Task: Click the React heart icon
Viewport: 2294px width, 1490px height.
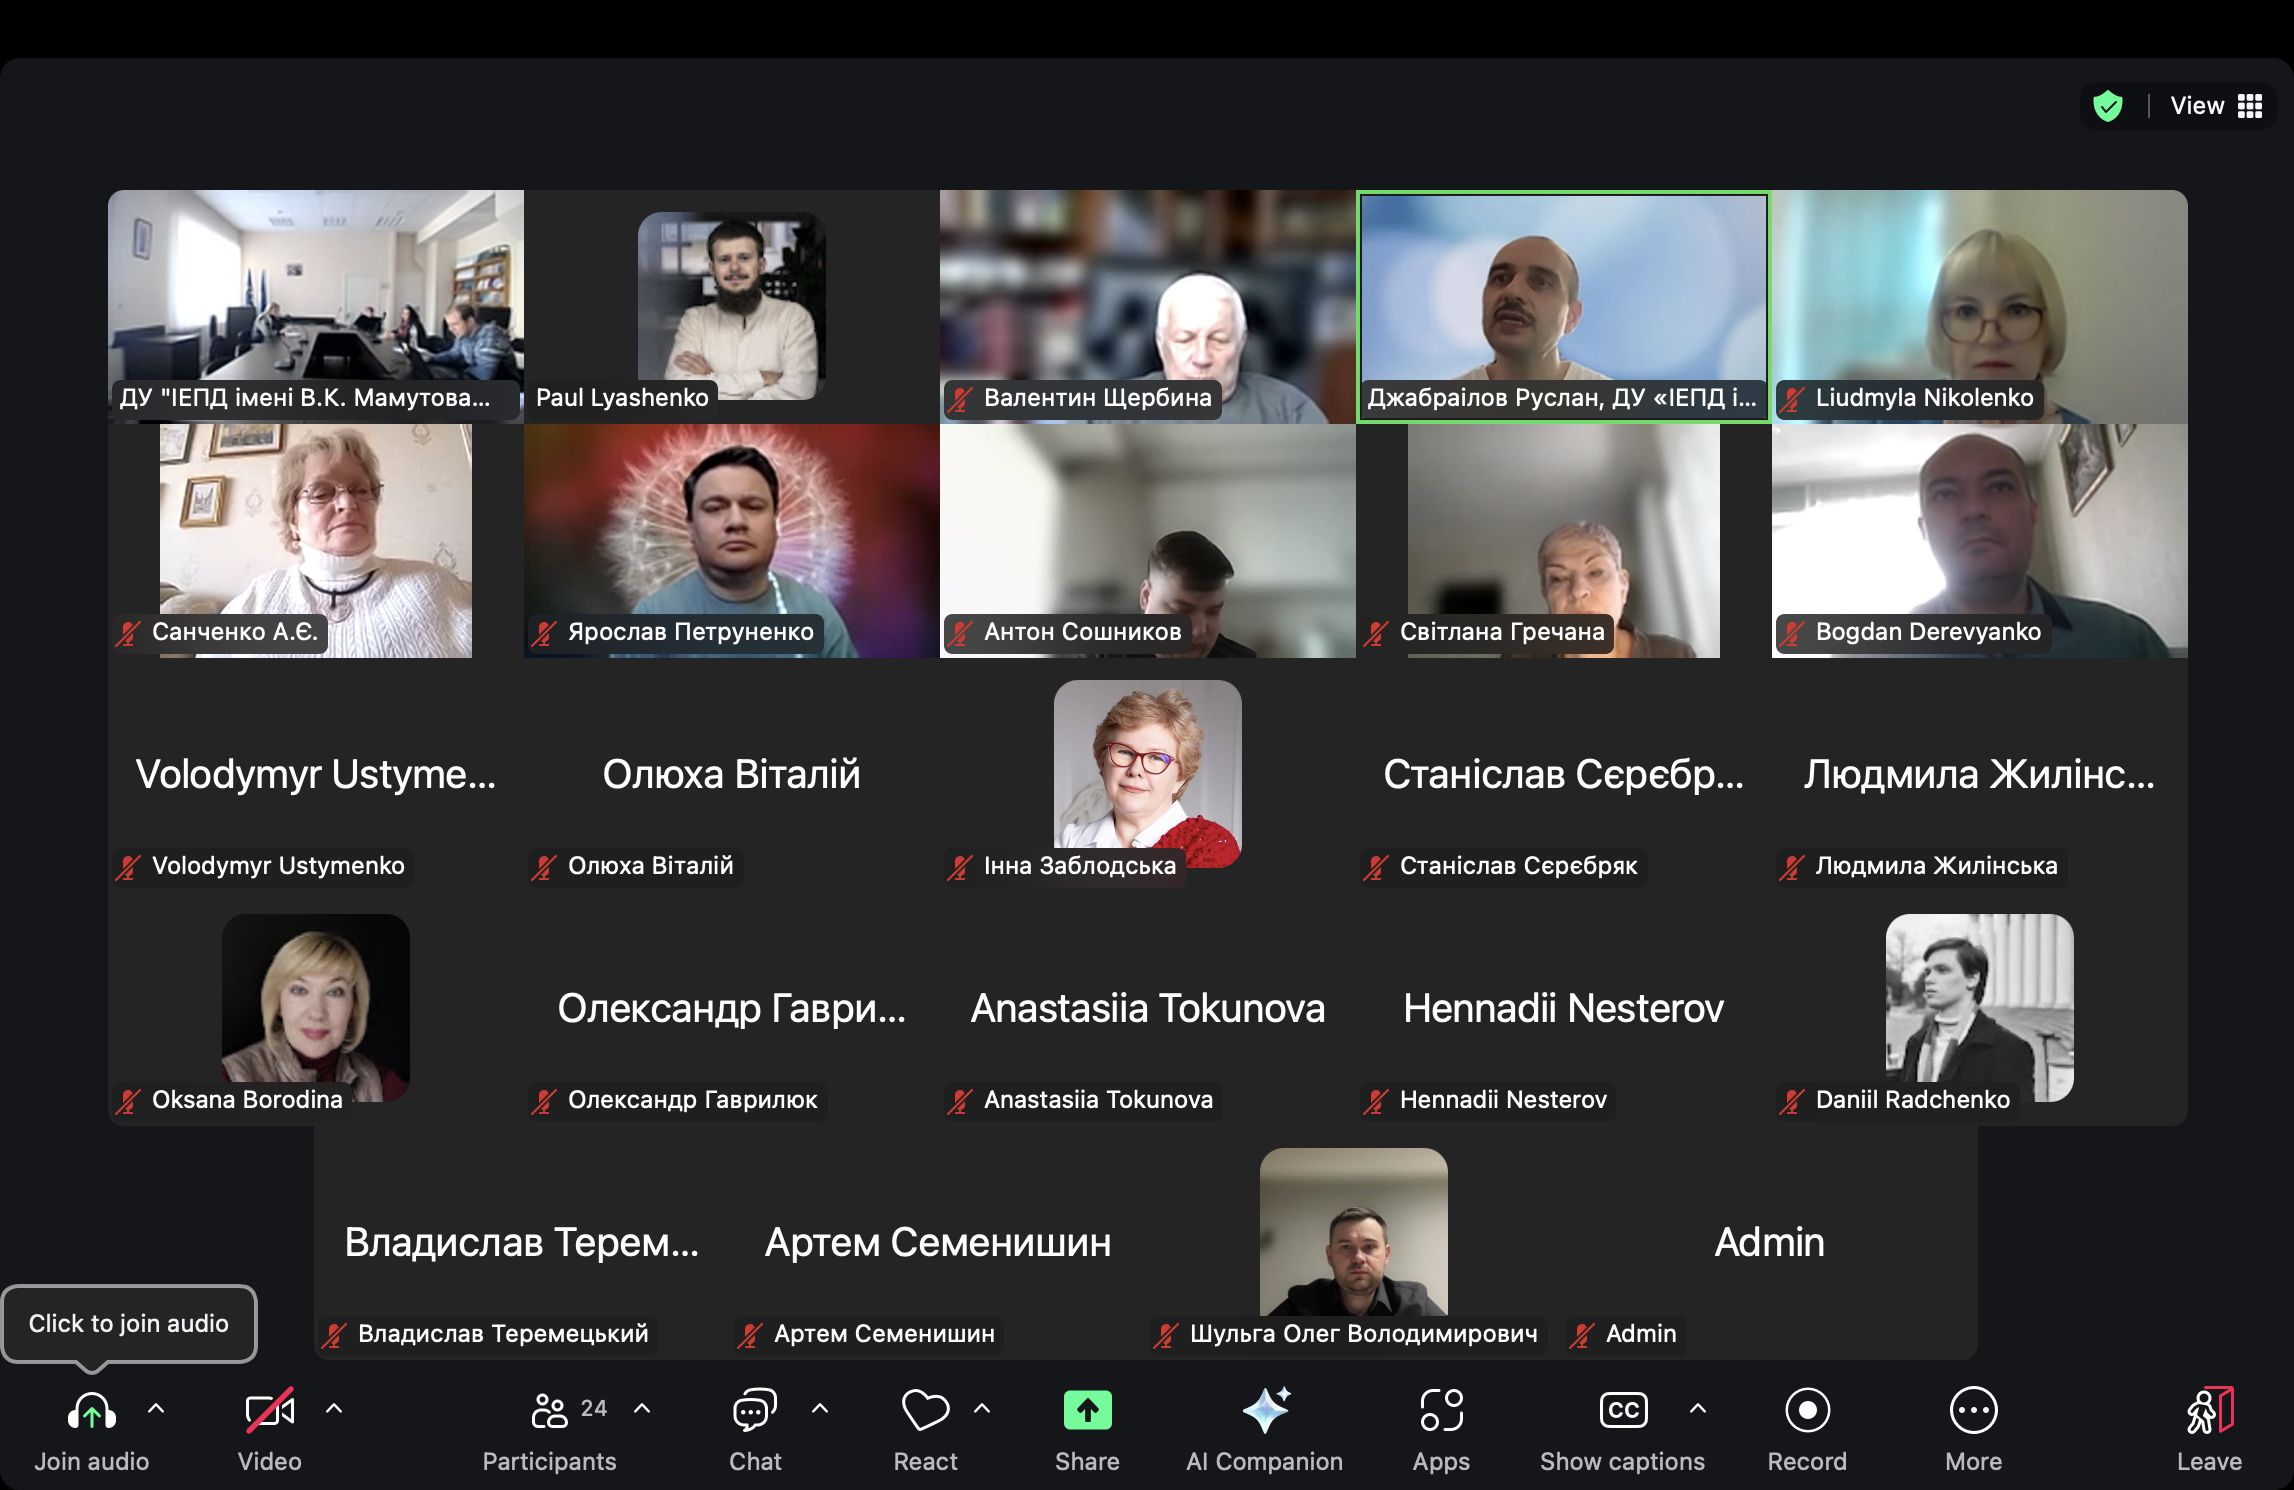Action: (925, 1411)
